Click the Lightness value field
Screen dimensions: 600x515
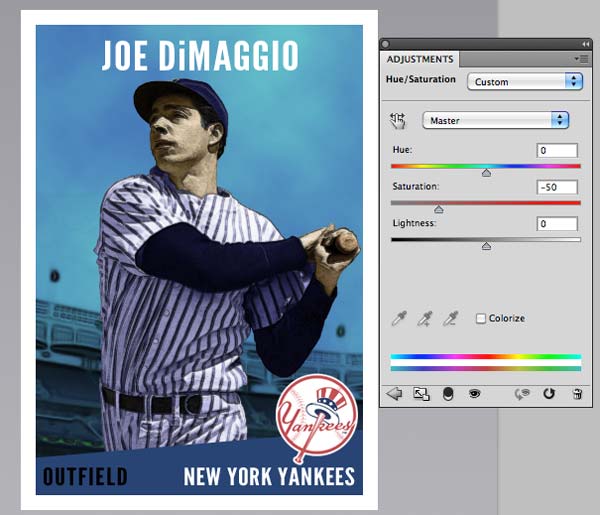pos(557,224)
